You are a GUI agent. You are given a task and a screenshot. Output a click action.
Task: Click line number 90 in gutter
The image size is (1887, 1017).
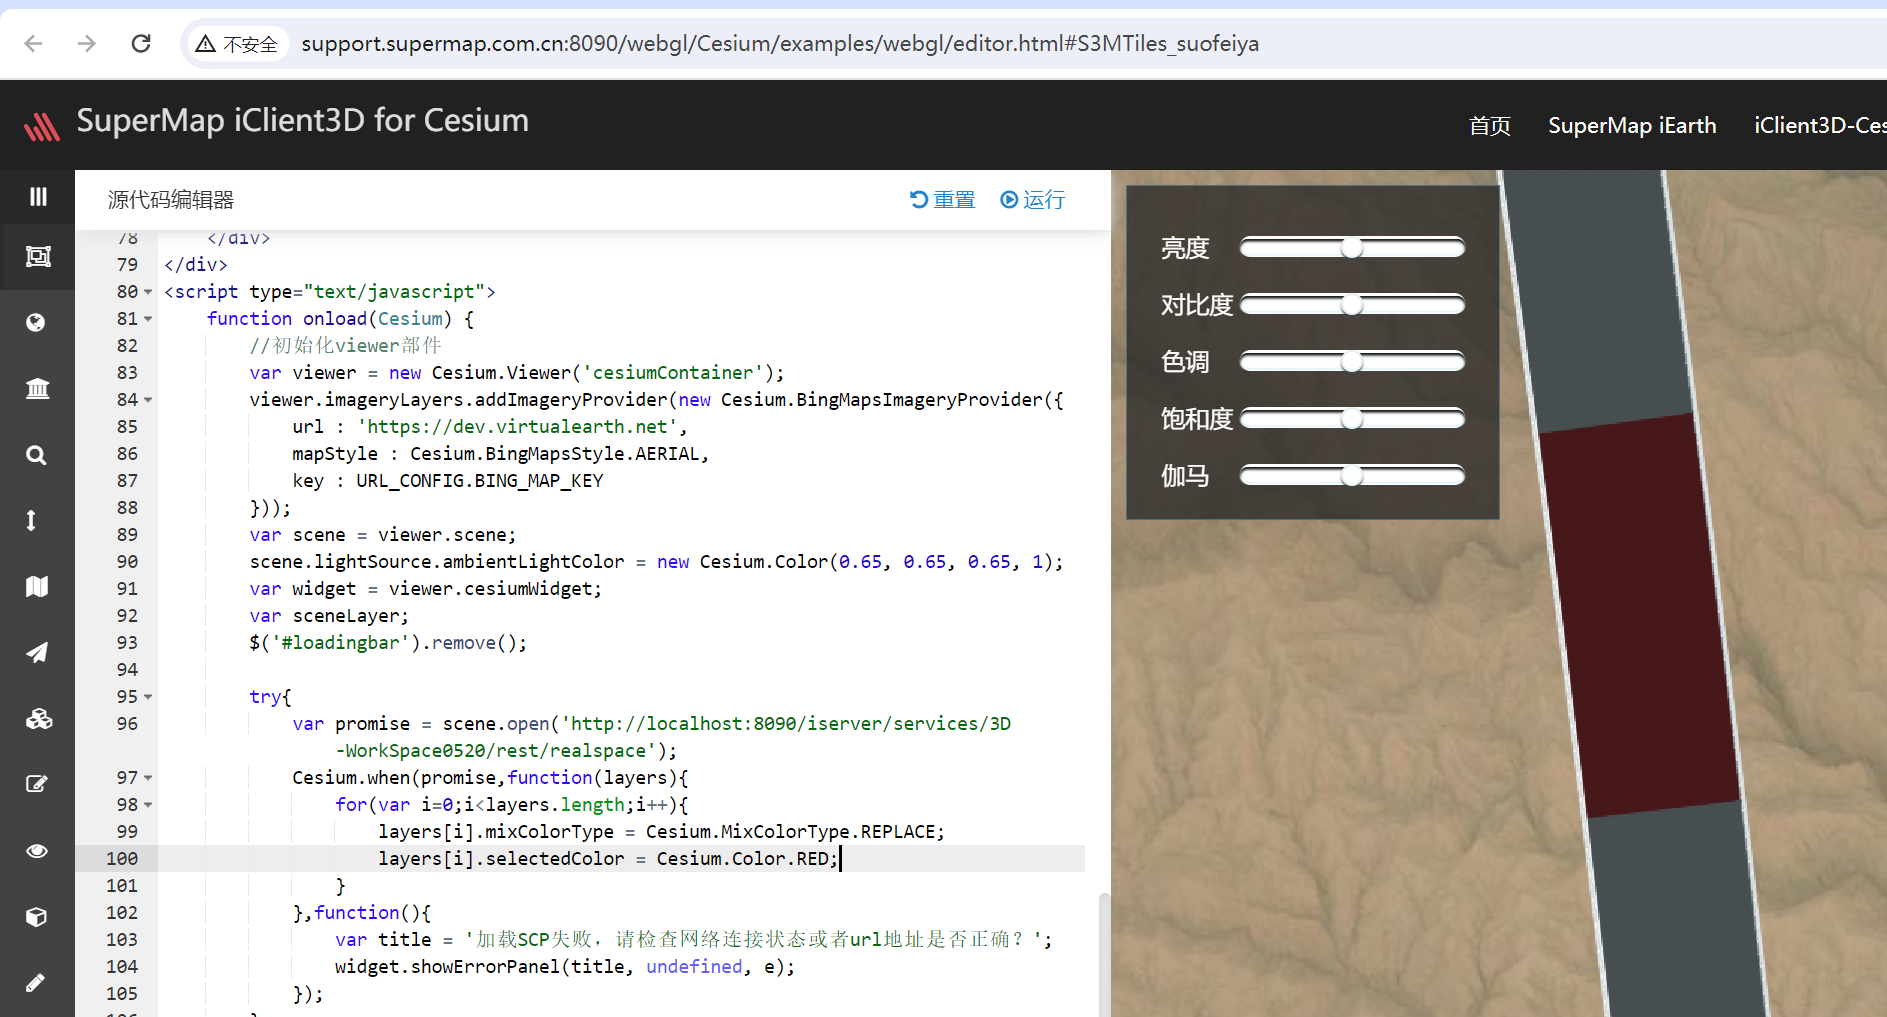click(127, 562)
